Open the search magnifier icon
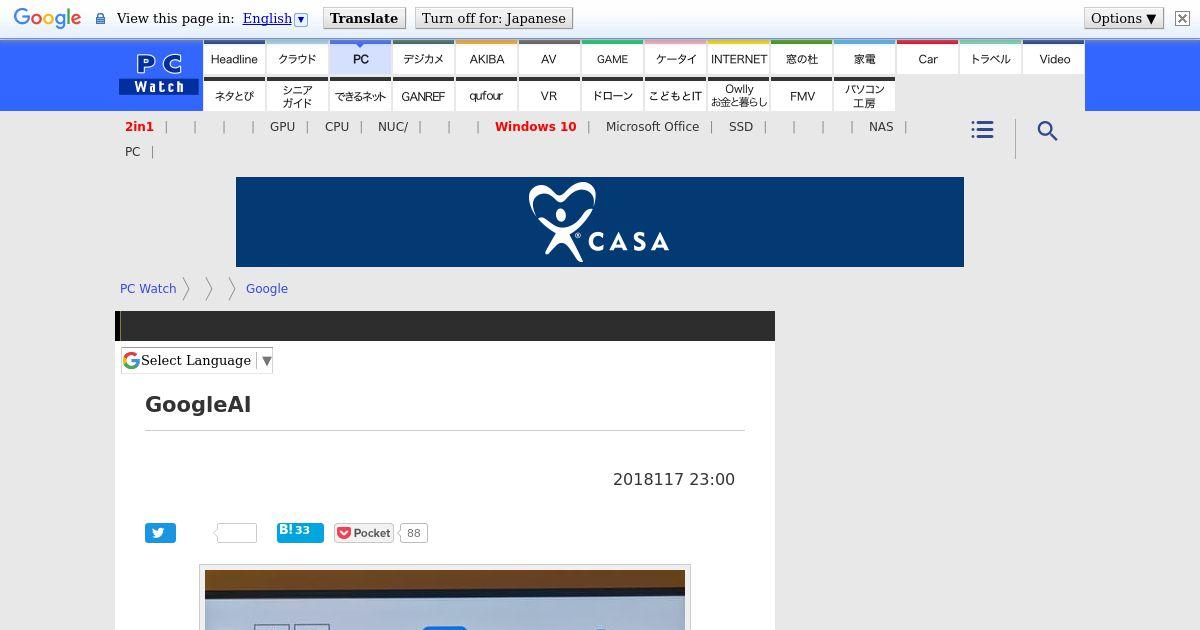 (1047, 131)
